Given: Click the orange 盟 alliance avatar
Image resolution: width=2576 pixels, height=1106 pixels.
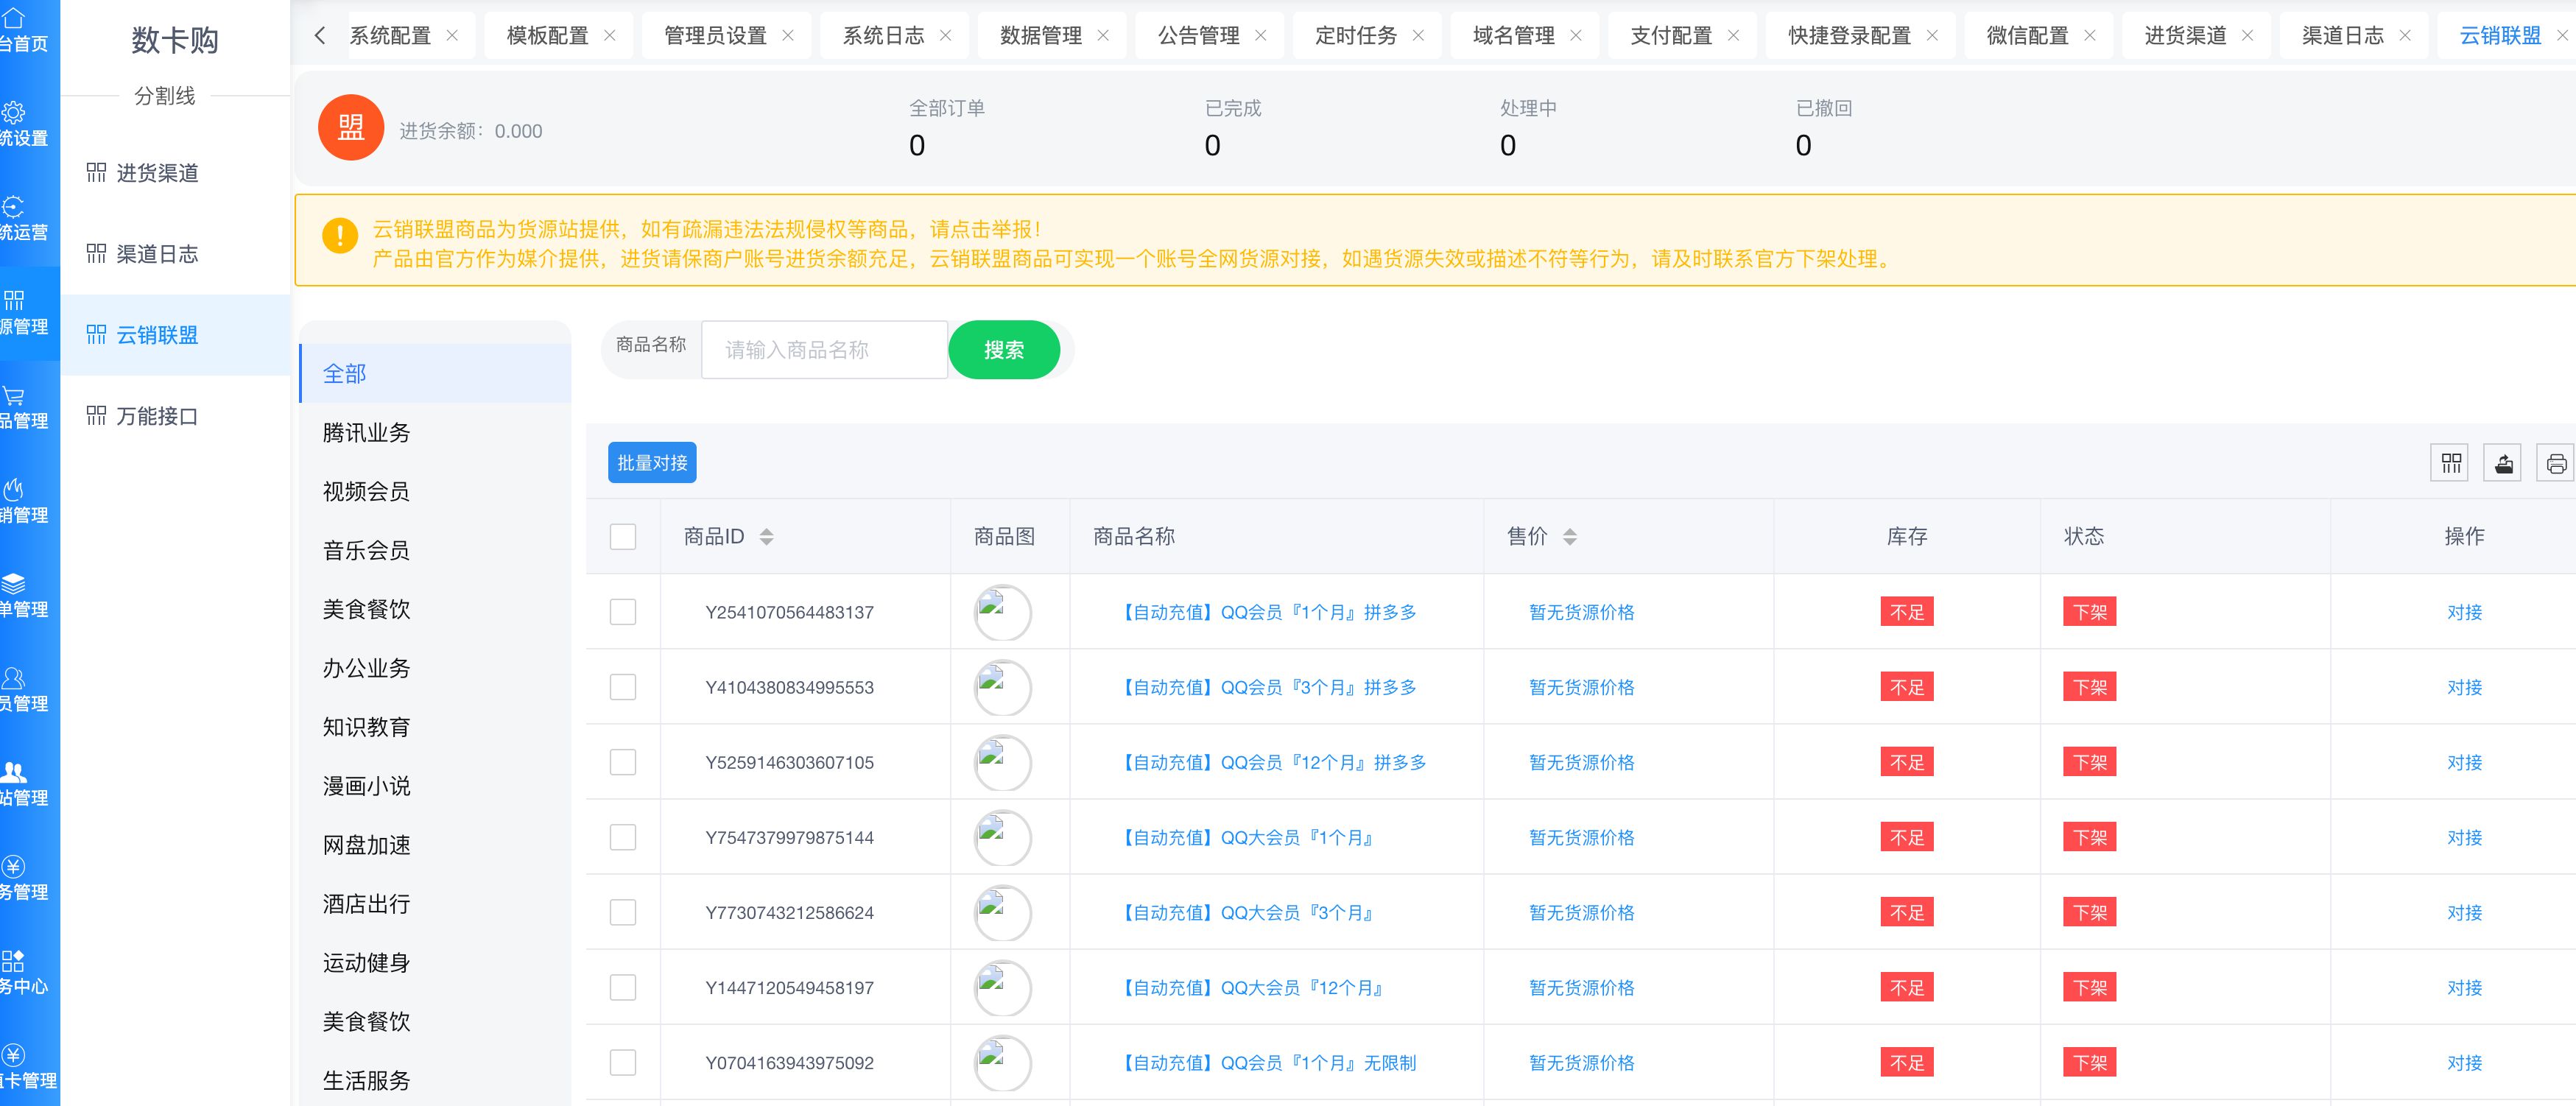Looking at the screenshot, I should (x=351, y=127).
